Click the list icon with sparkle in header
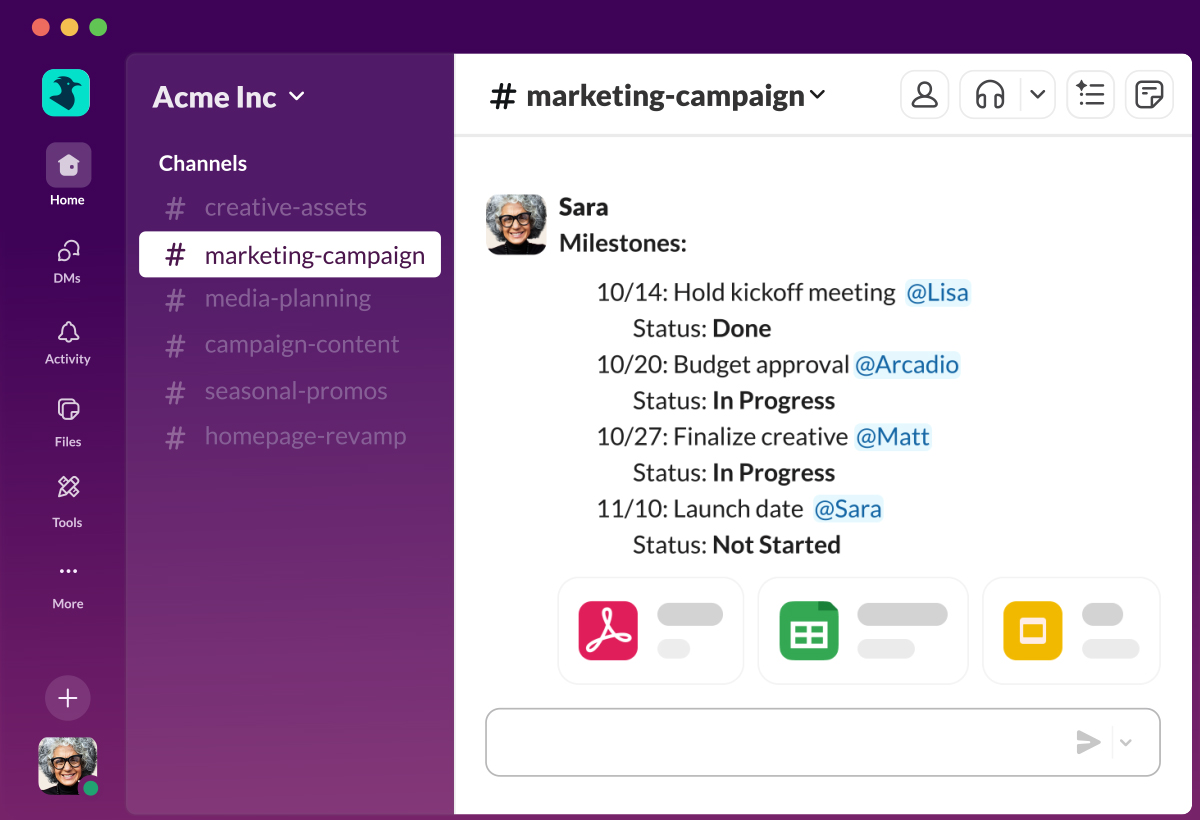Viewport: 1200px width, 820px height. point(1090,95)
